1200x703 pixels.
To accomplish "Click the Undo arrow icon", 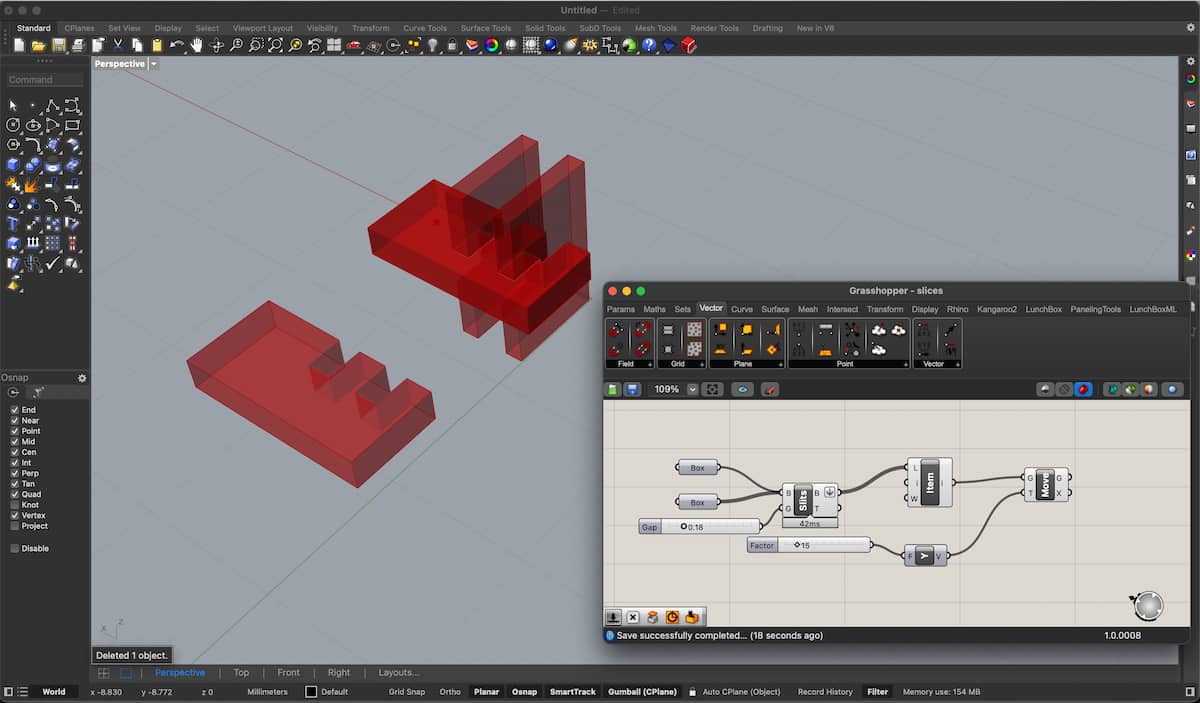I will pos(177,45).
